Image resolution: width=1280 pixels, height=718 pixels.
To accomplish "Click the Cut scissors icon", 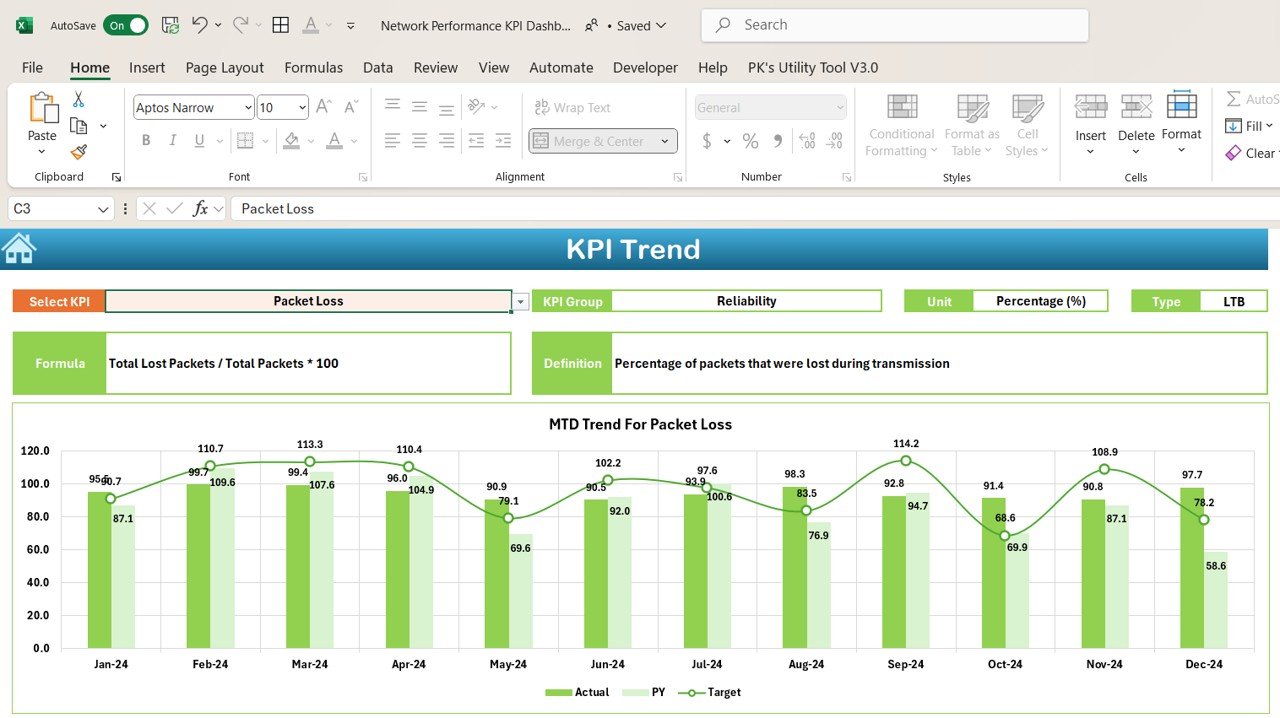I will click(x=78, y=100).
